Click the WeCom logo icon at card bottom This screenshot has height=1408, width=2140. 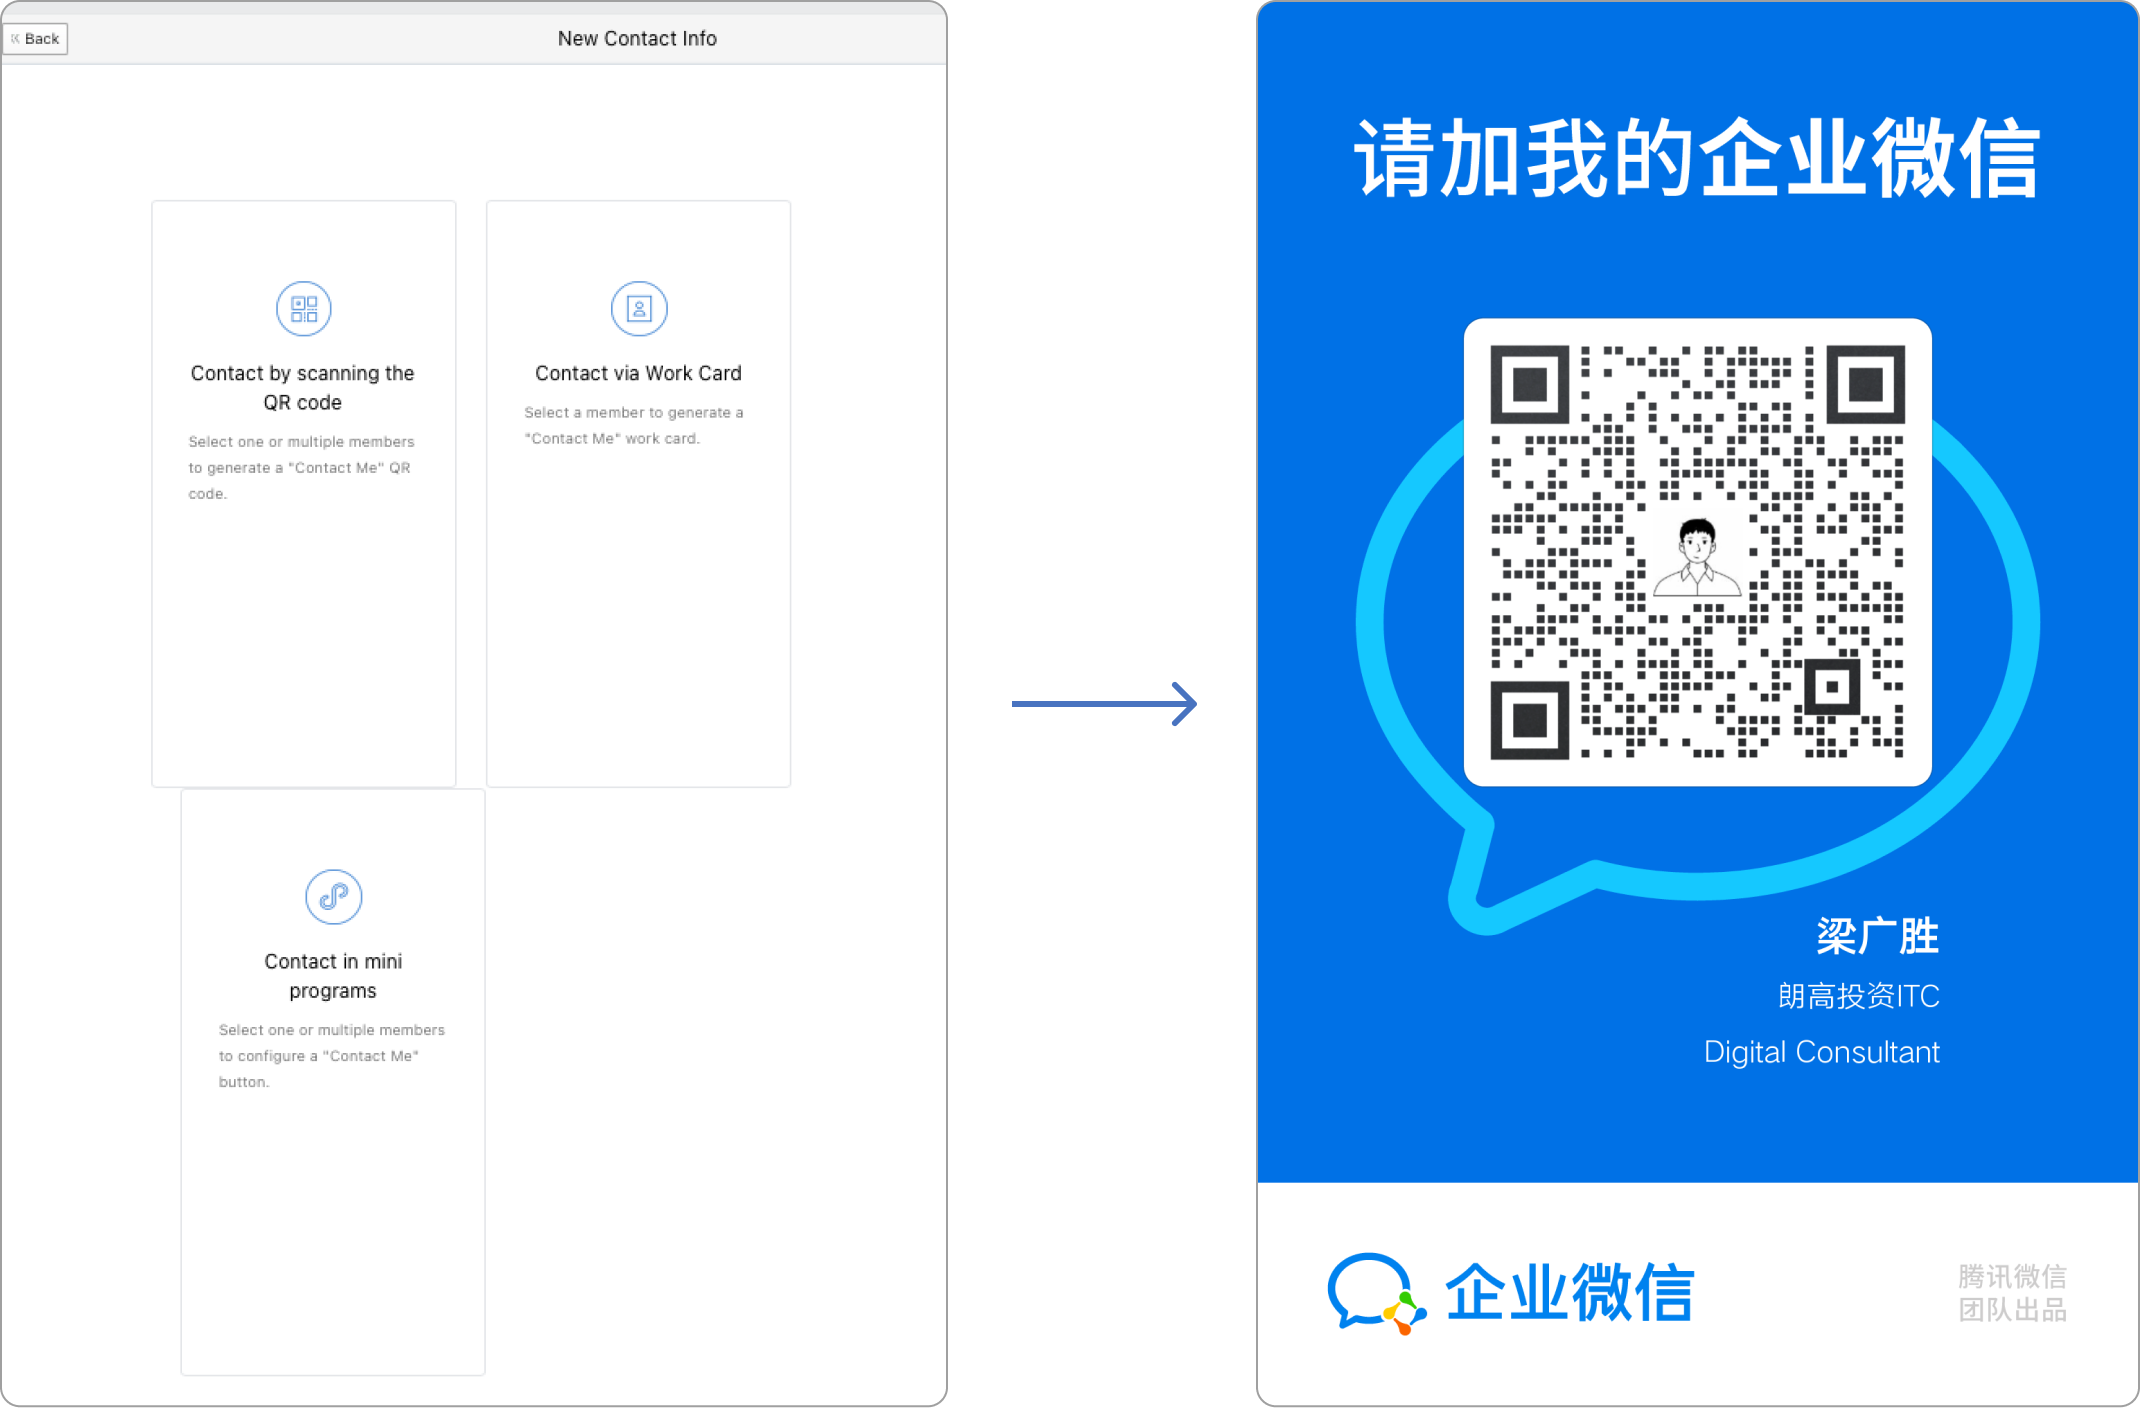(x=1376, y=1293)
